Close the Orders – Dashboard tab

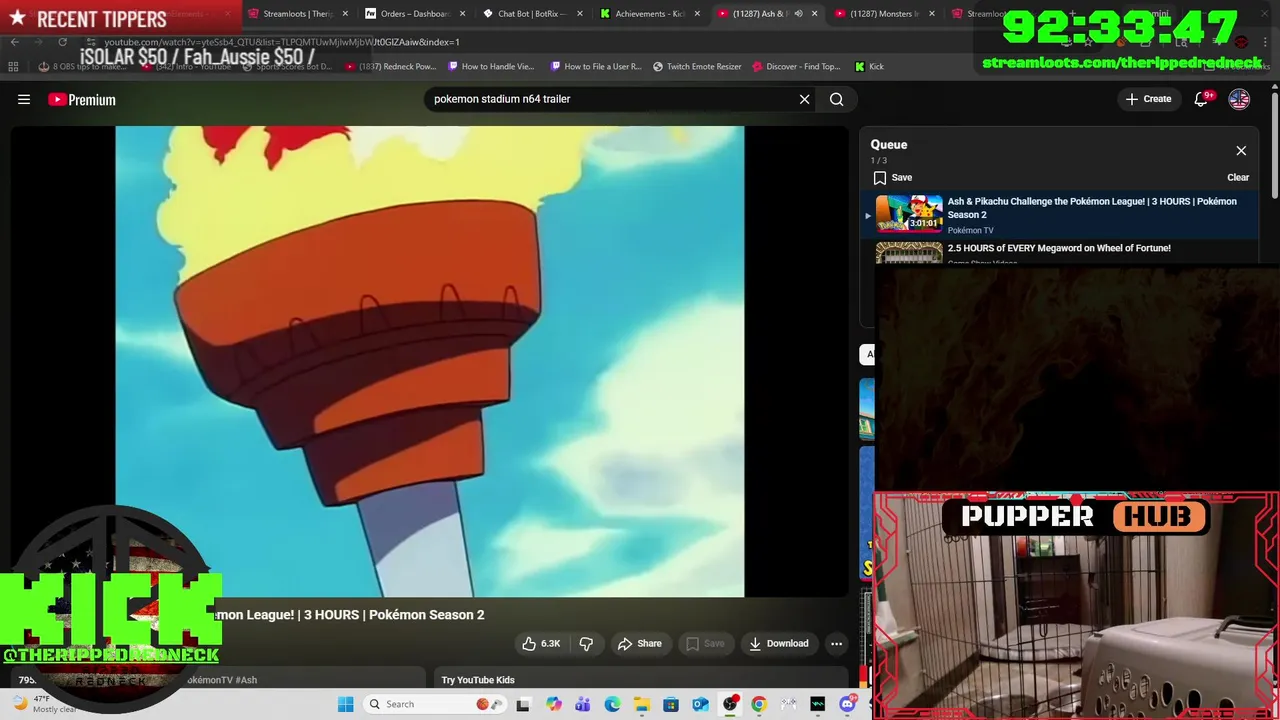point(462,14)
